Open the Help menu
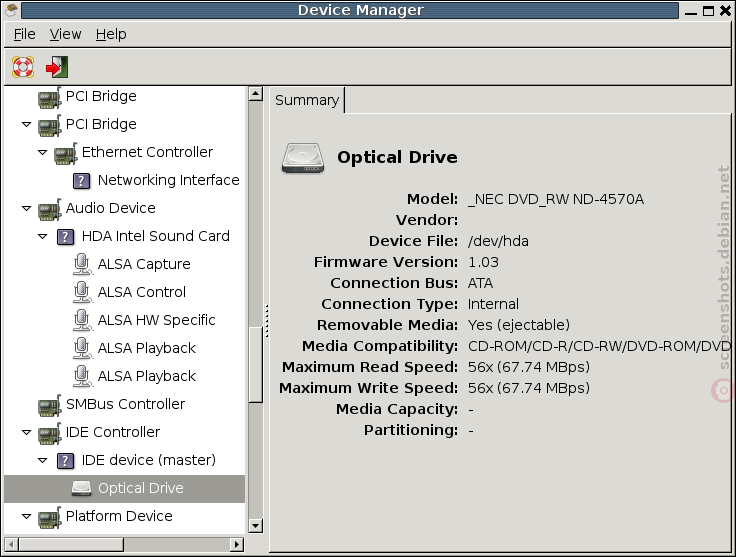 111,34
